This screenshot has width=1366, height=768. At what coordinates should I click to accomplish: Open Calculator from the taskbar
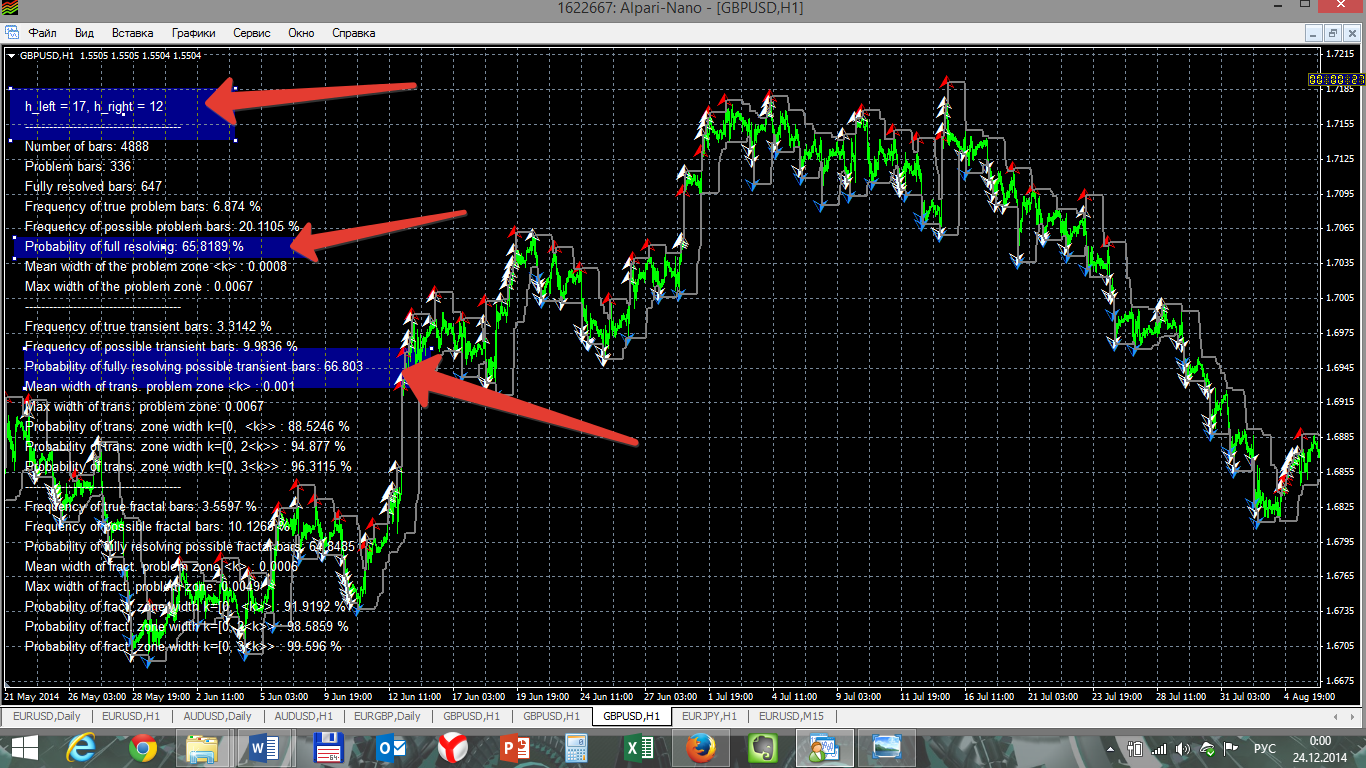pyautogui.click(x=576, y=748)
